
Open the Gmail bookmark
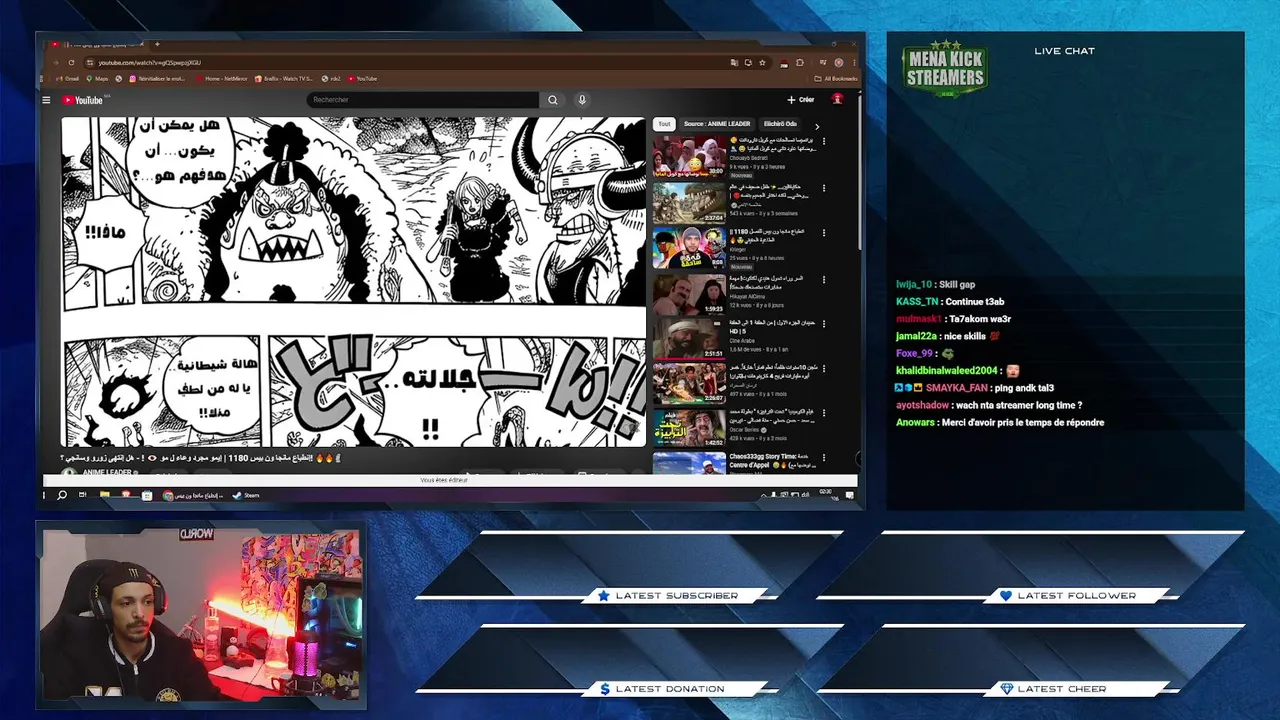(68, 78)
